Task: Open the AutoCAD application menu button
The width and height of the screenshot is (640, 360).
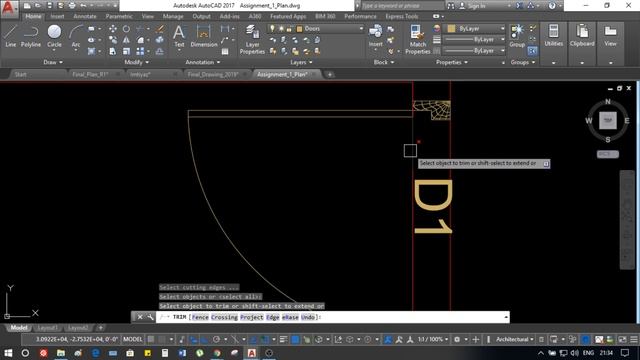Action: tap(9, 8)
